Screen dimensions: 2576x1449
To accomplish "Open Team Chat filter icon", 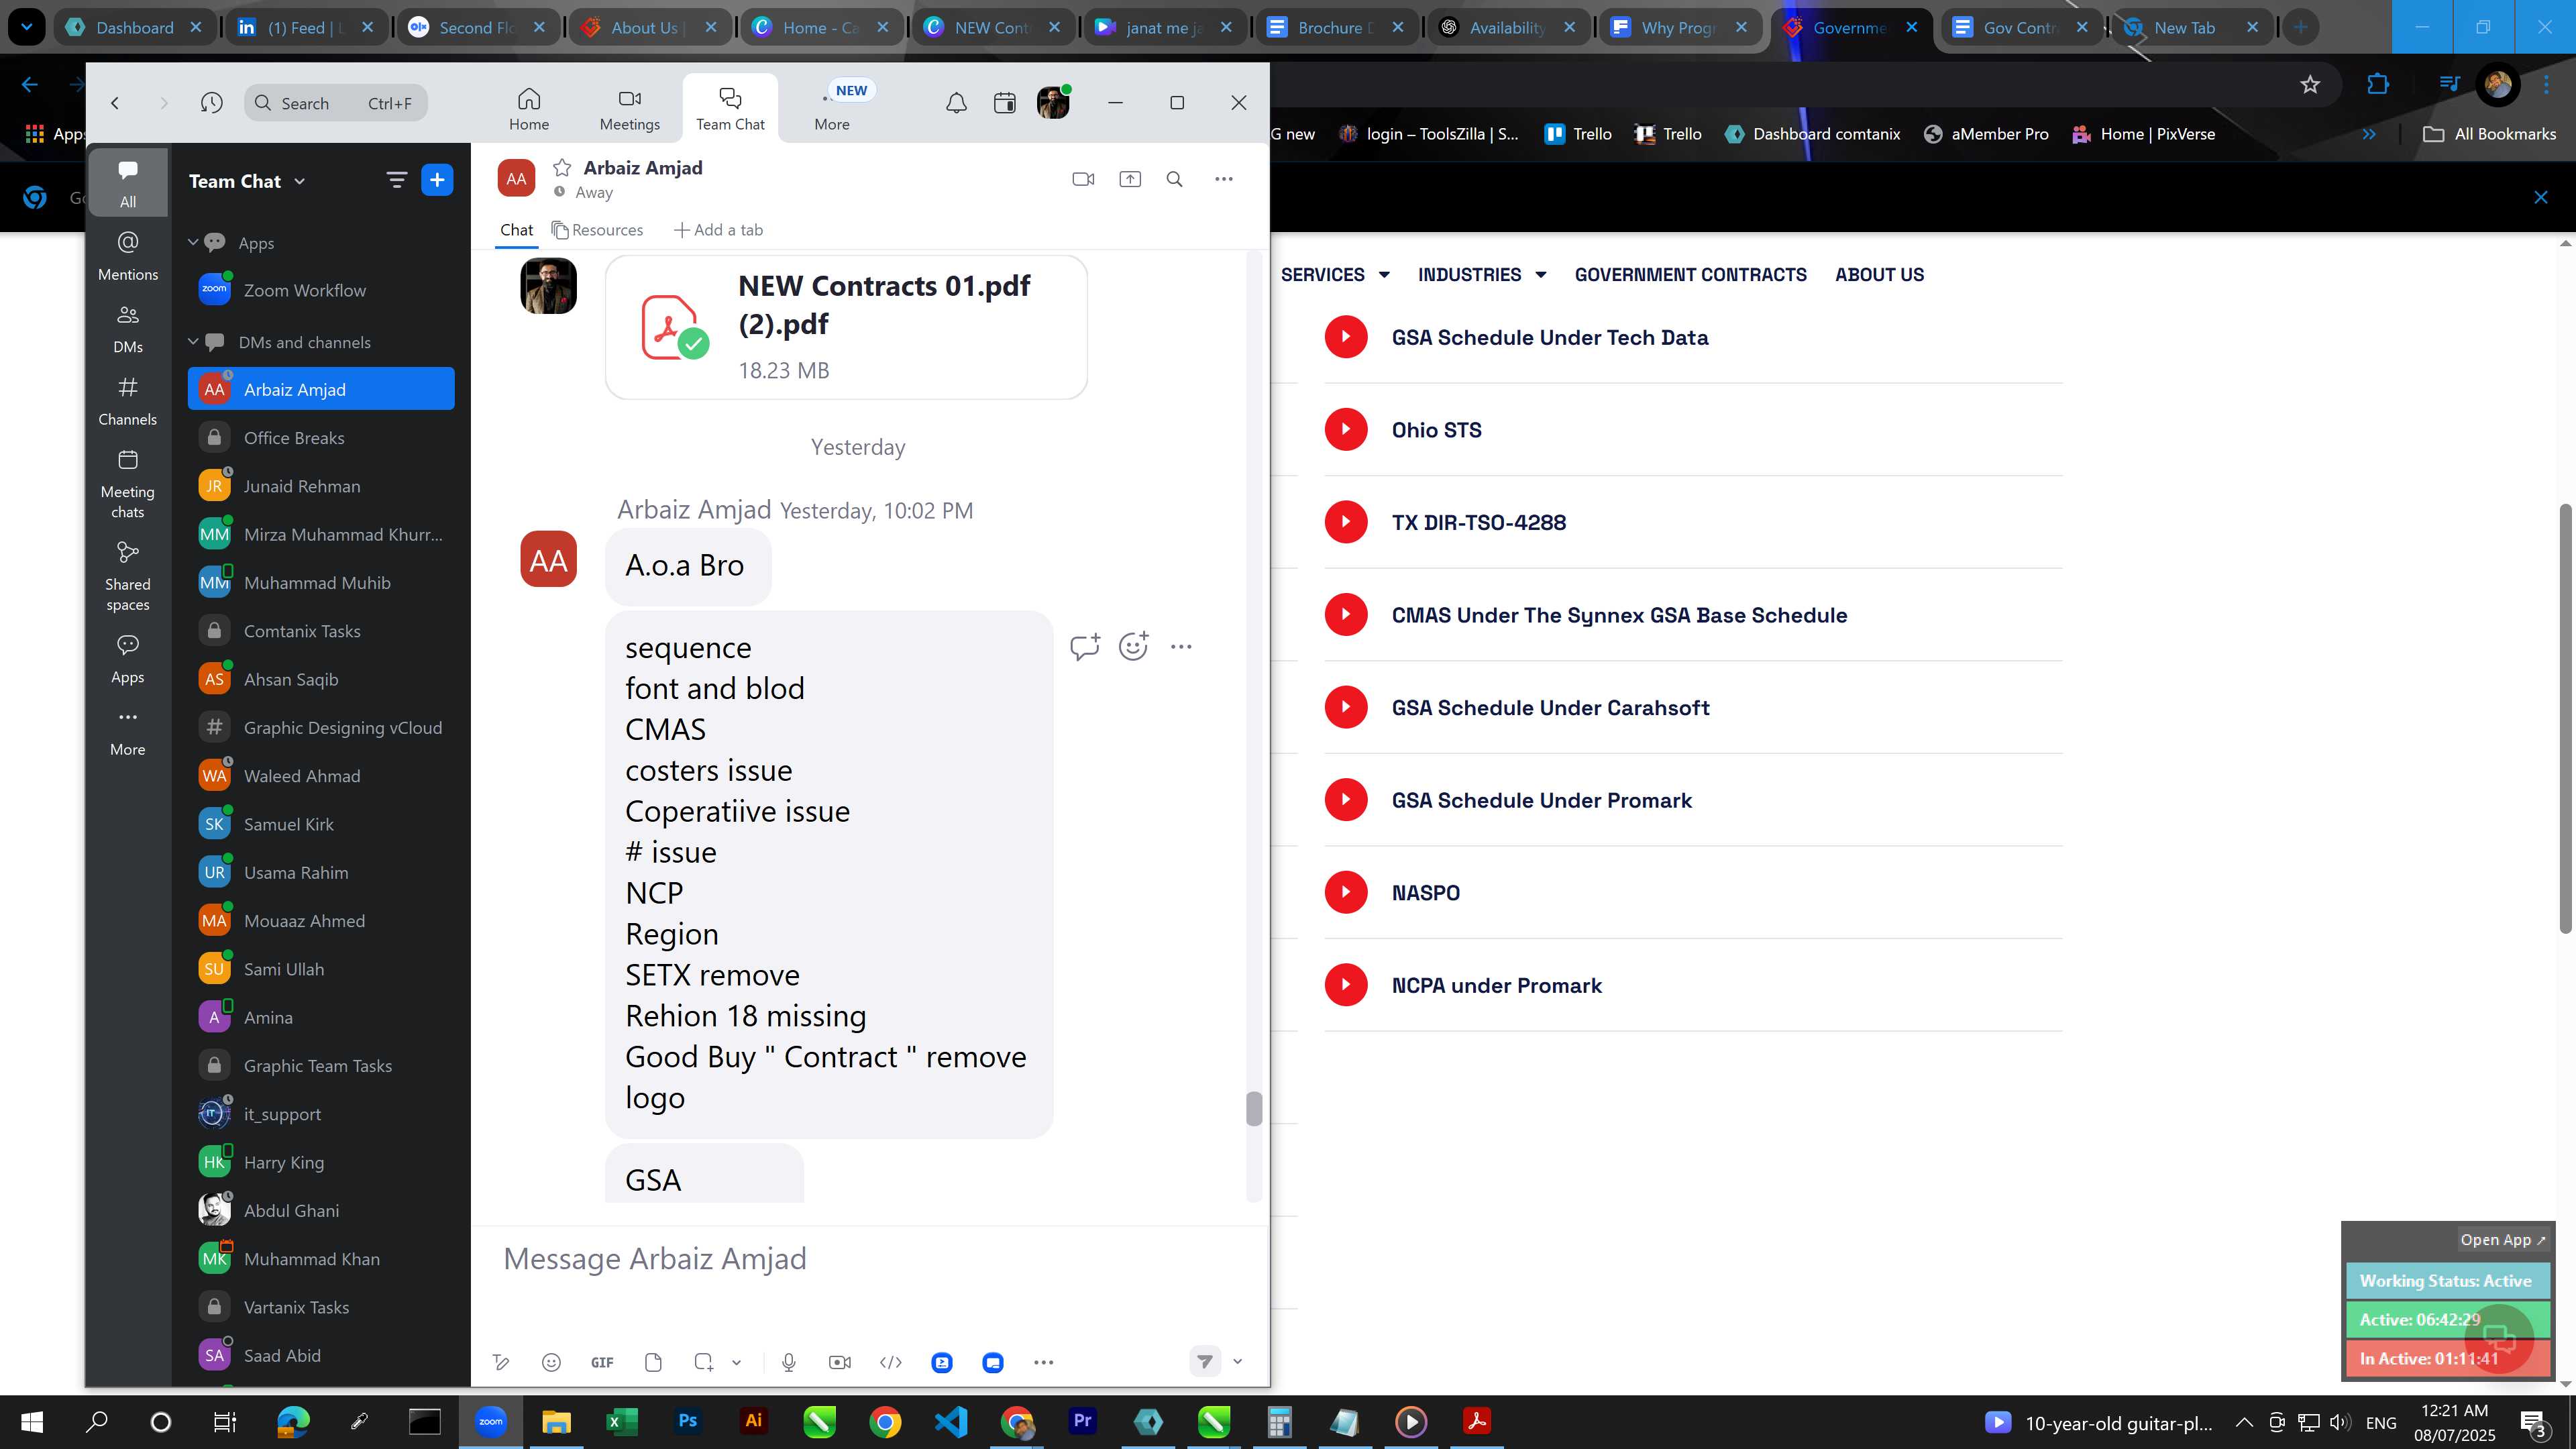I will (396, 180).
